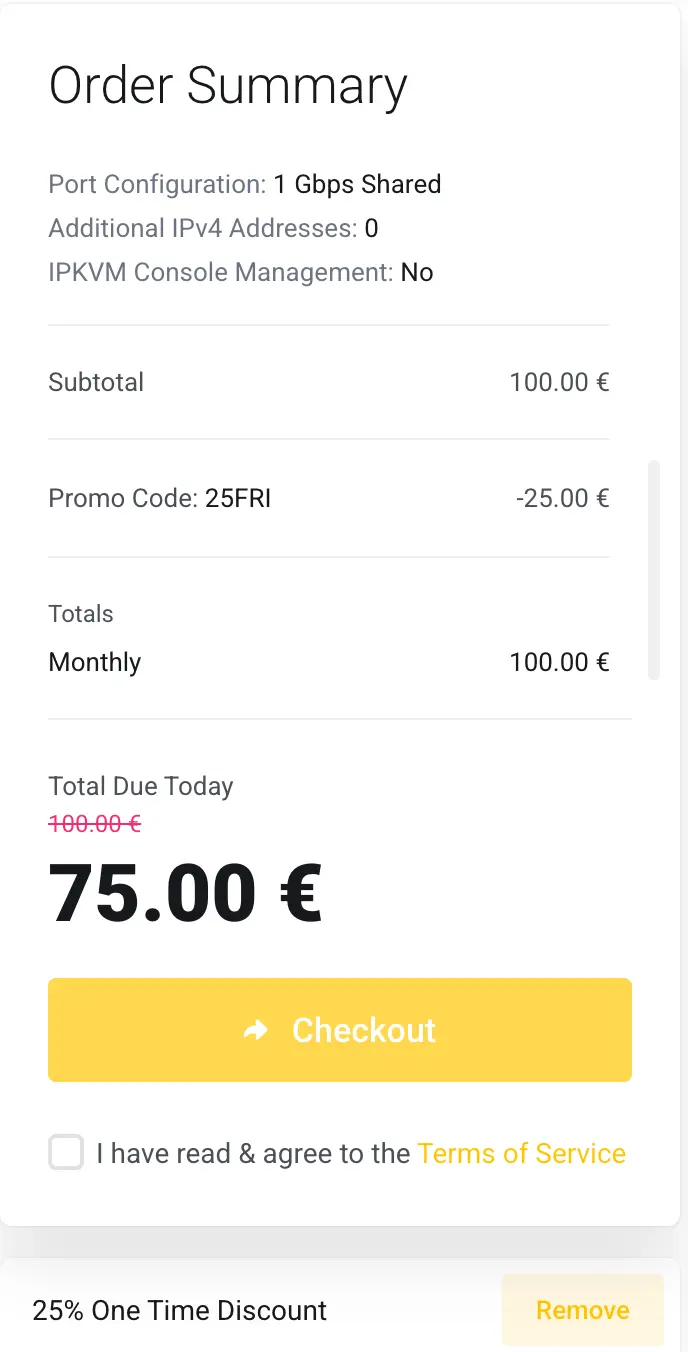Click the IPKVM Console Management line

click(240, 272)
